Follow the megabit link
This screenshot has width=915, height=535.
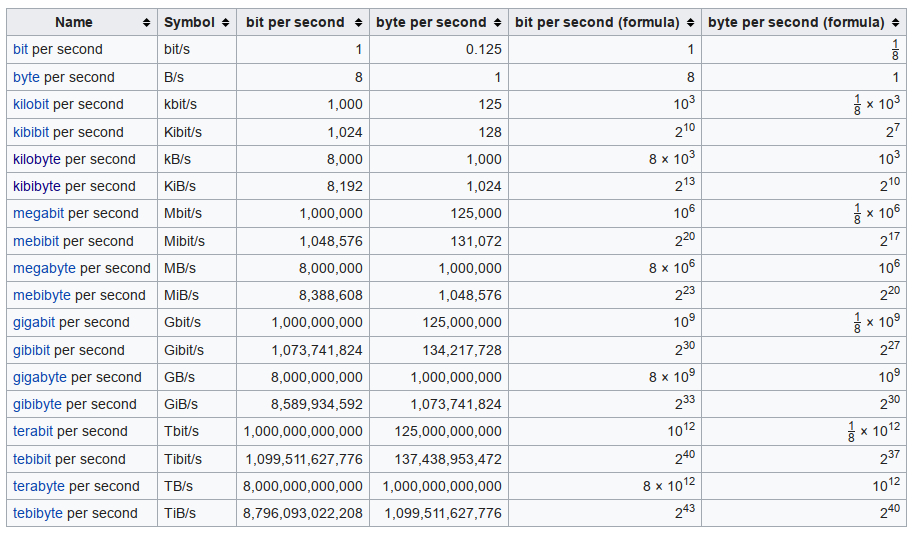click(x=39, y=214)
